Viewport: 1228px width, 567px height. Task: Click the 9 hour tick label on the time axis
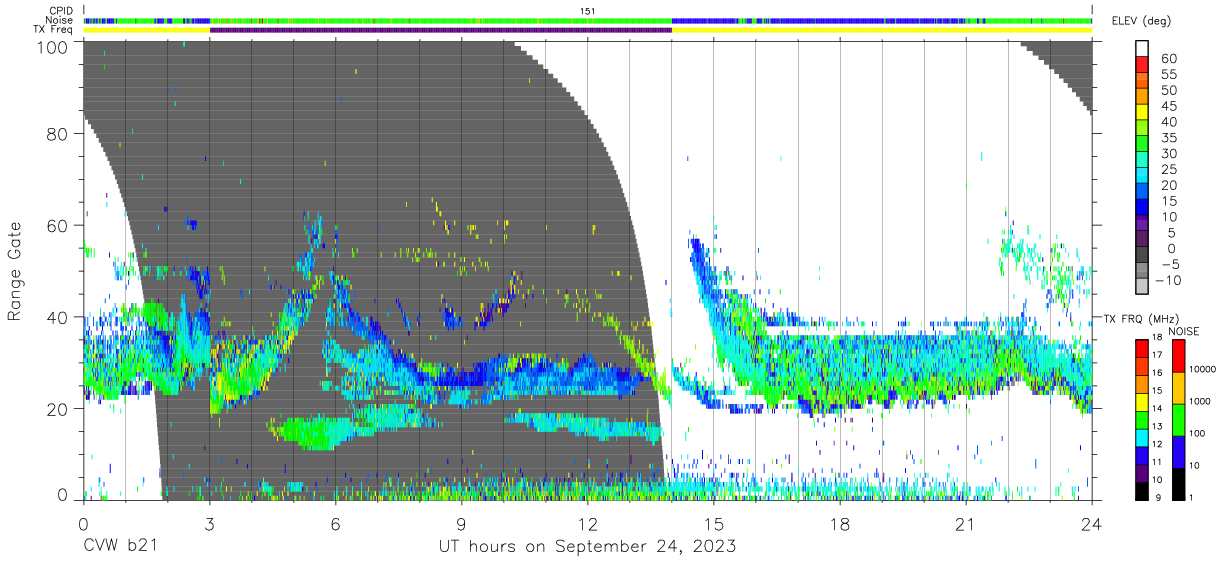461,524
